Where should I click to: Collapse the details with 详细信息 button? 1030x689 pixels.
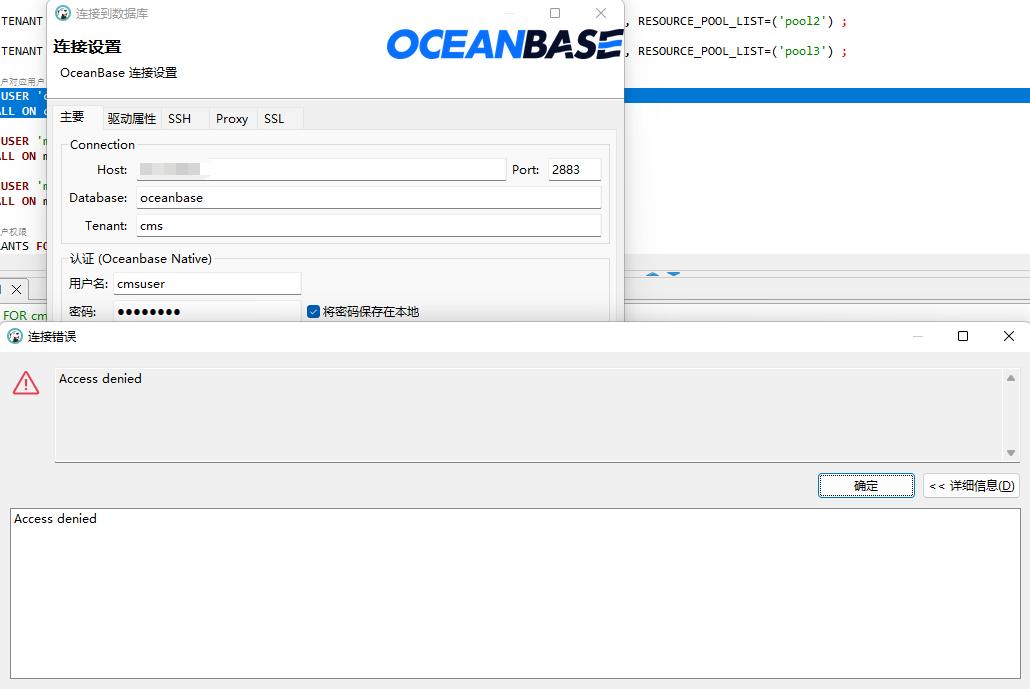(x=972, y=485)
